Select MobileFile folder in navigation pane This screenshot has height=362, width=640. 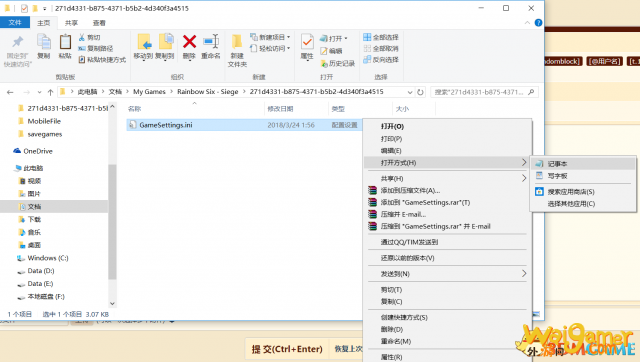(x=44, y=121)
